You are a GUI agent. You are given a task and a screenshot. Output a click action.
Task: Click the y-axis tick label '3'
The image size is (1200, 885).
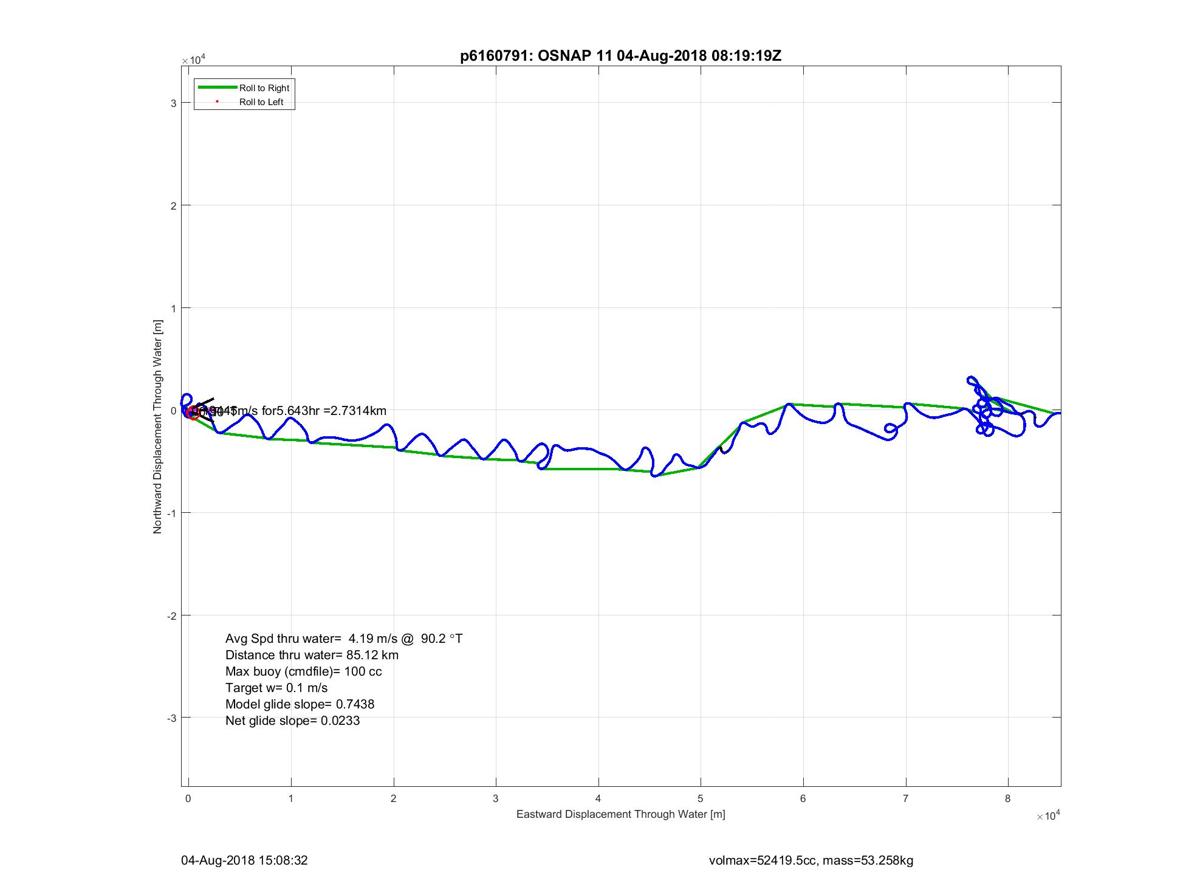coord(174,103)
